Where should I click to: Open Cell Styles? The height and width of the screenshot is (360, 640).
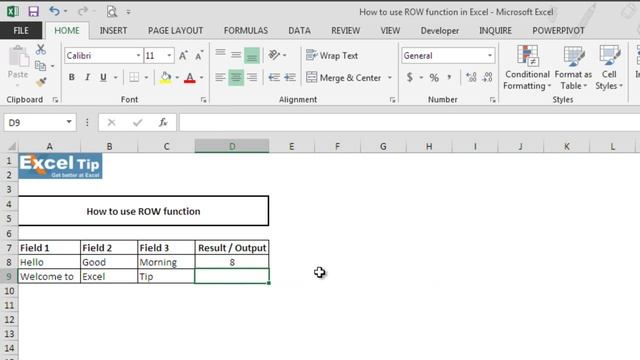tap(609, 68)
